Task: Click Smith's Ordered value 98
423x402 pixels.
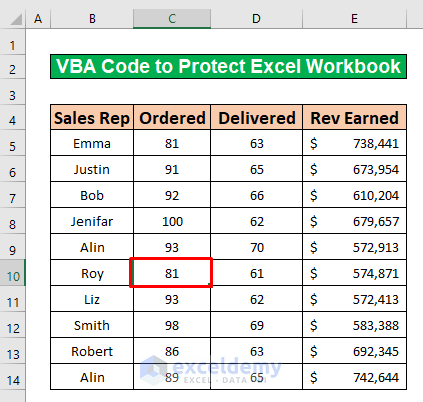Action: point(172,325)
